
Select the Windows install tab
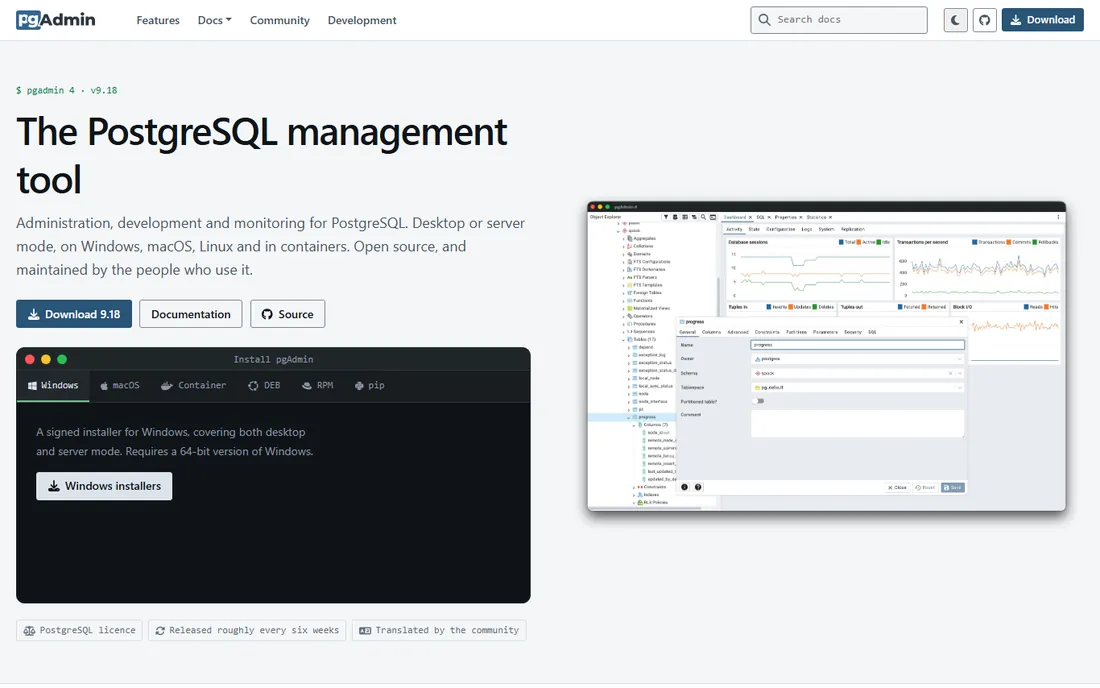point(53,385)
